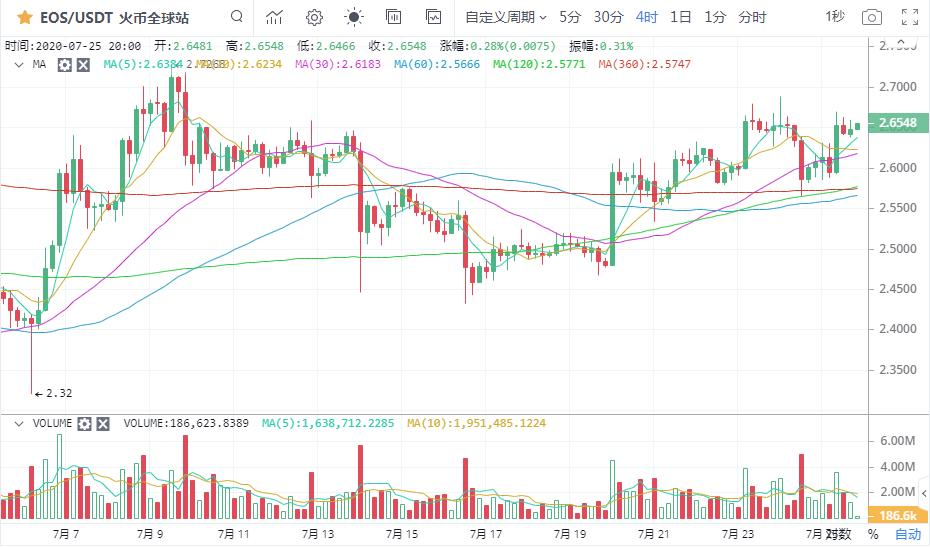
Task: Collapse the VOLUME indicator legend
Action: click(17, 424)
